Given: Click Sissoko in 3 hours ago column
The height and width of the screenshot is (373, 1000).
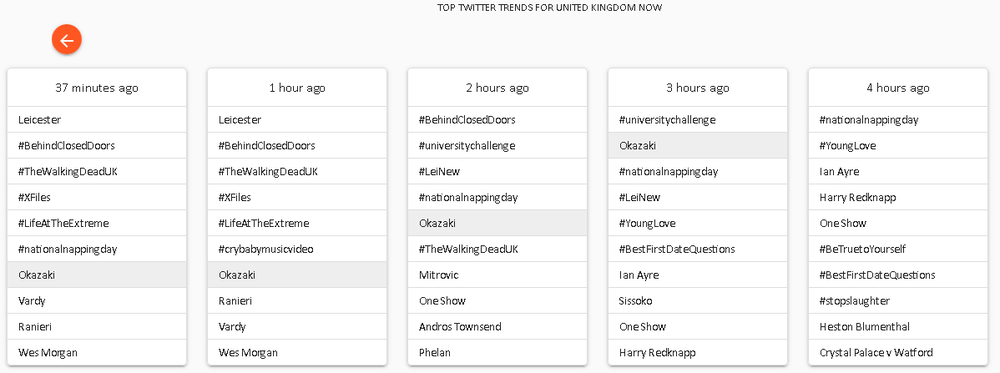Looking at the screenshot, I should click(698, 301).
